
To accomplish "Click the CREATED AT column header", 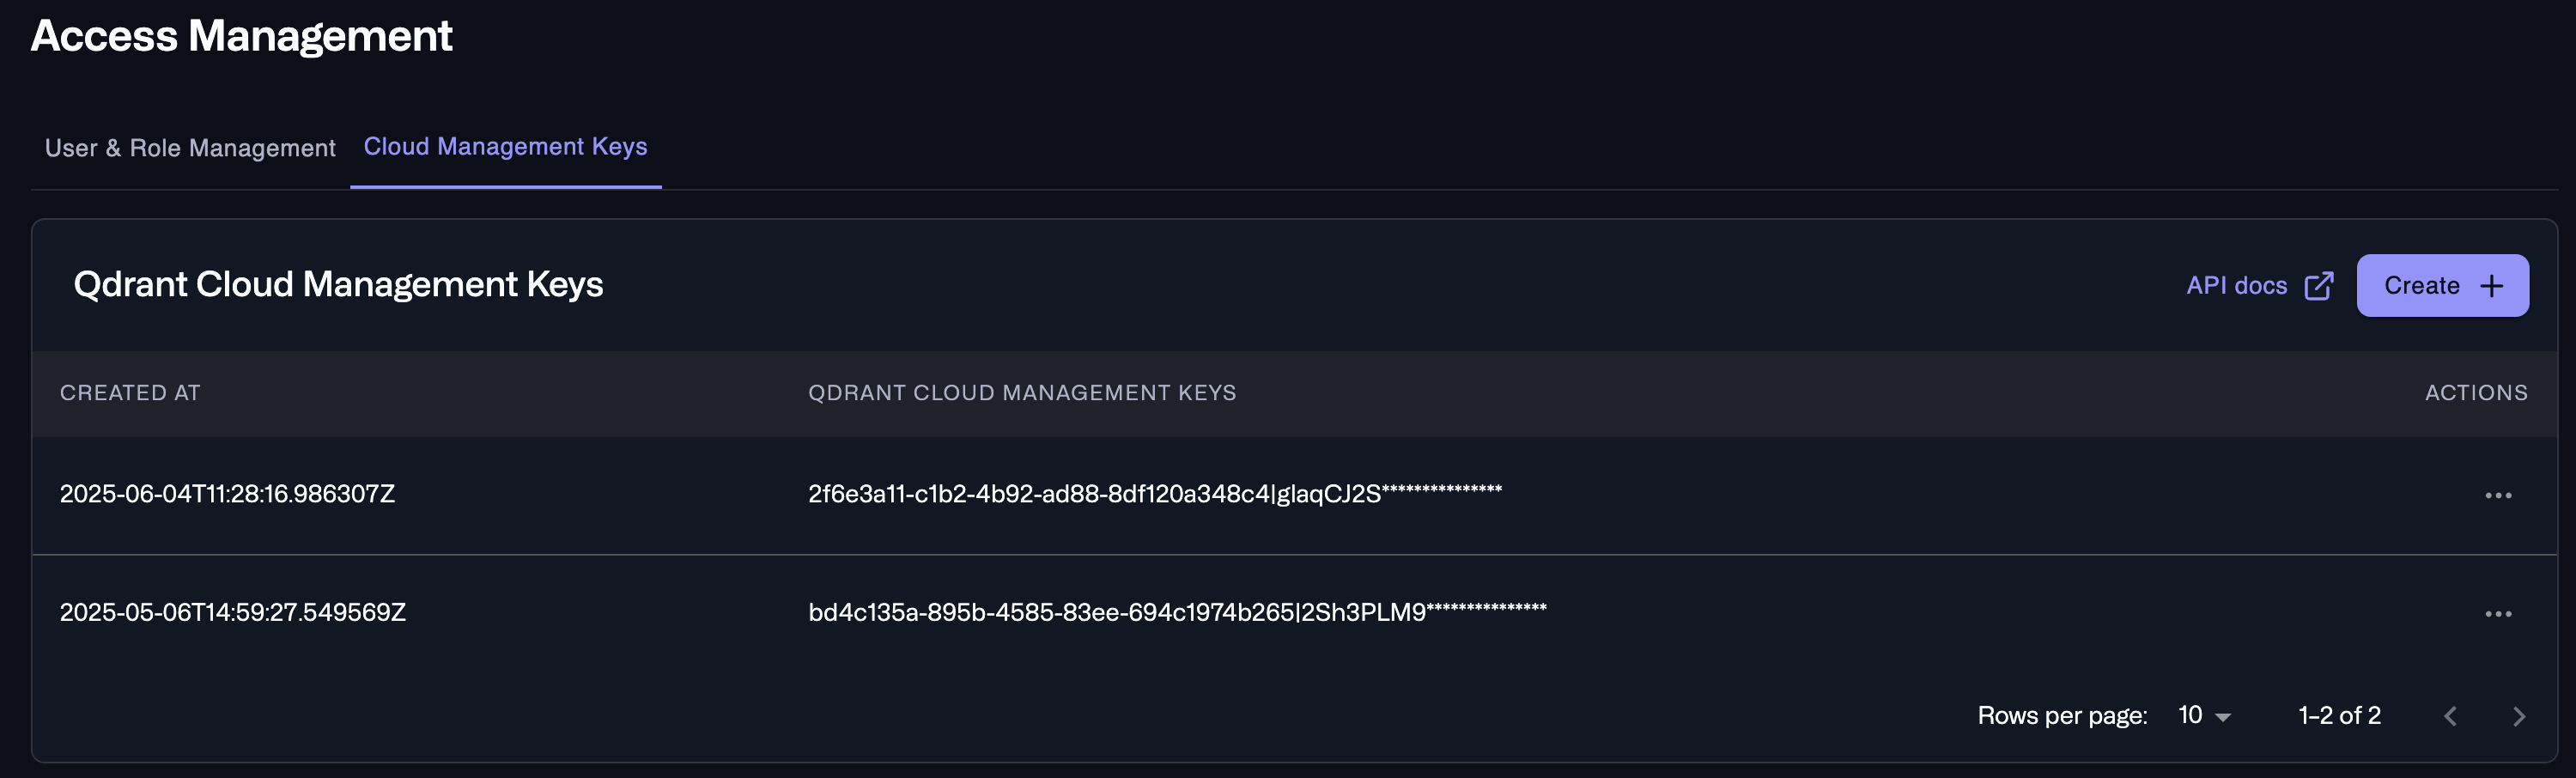I will 129,392.
